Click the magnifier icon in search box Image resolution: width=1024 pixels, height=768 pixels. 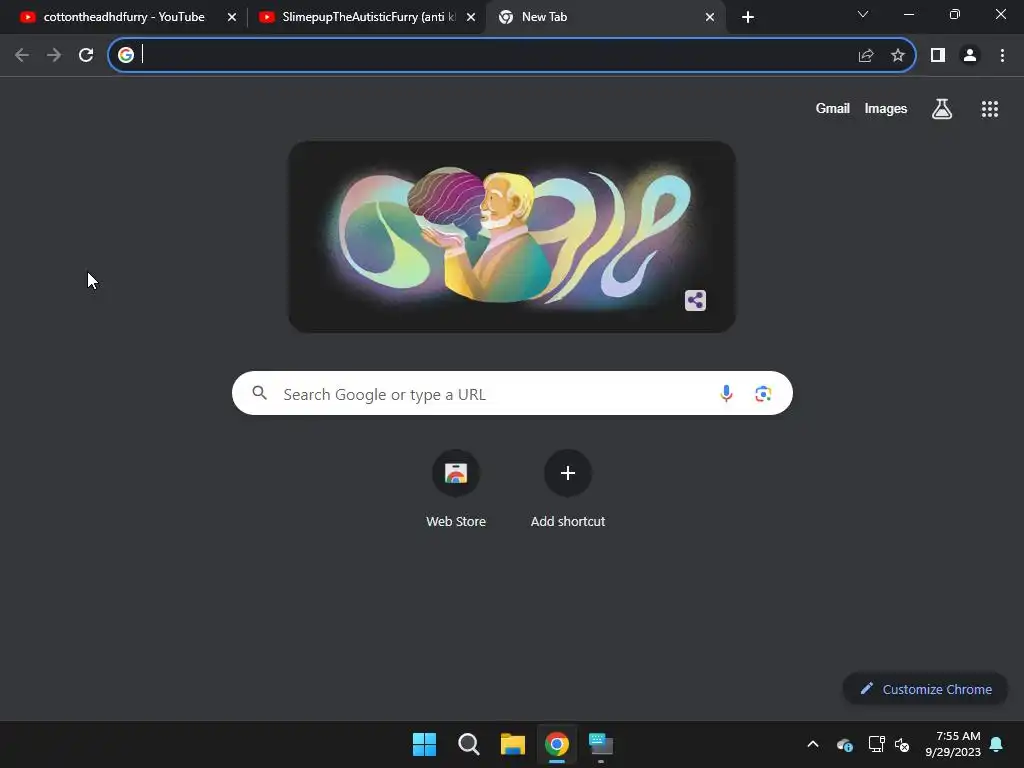pos(259,392)
